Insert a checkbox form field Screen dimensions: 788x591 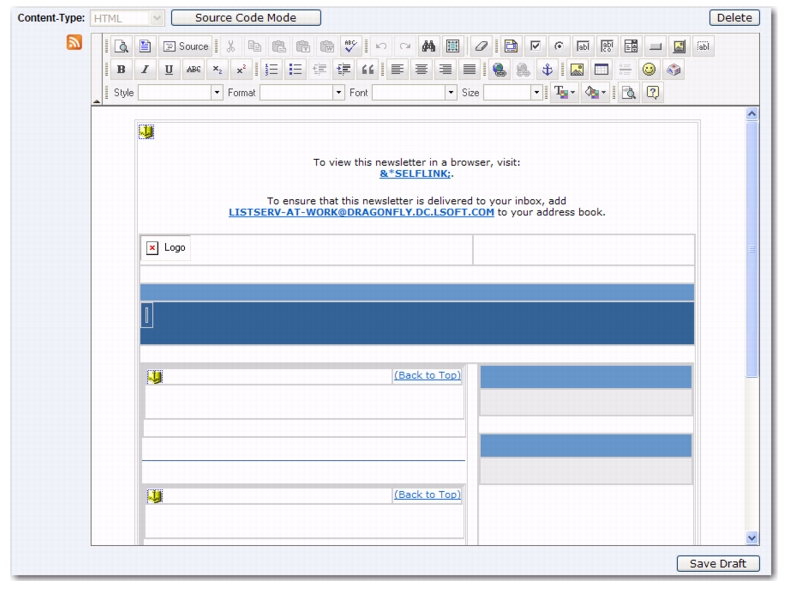click(x=535, y=46)
